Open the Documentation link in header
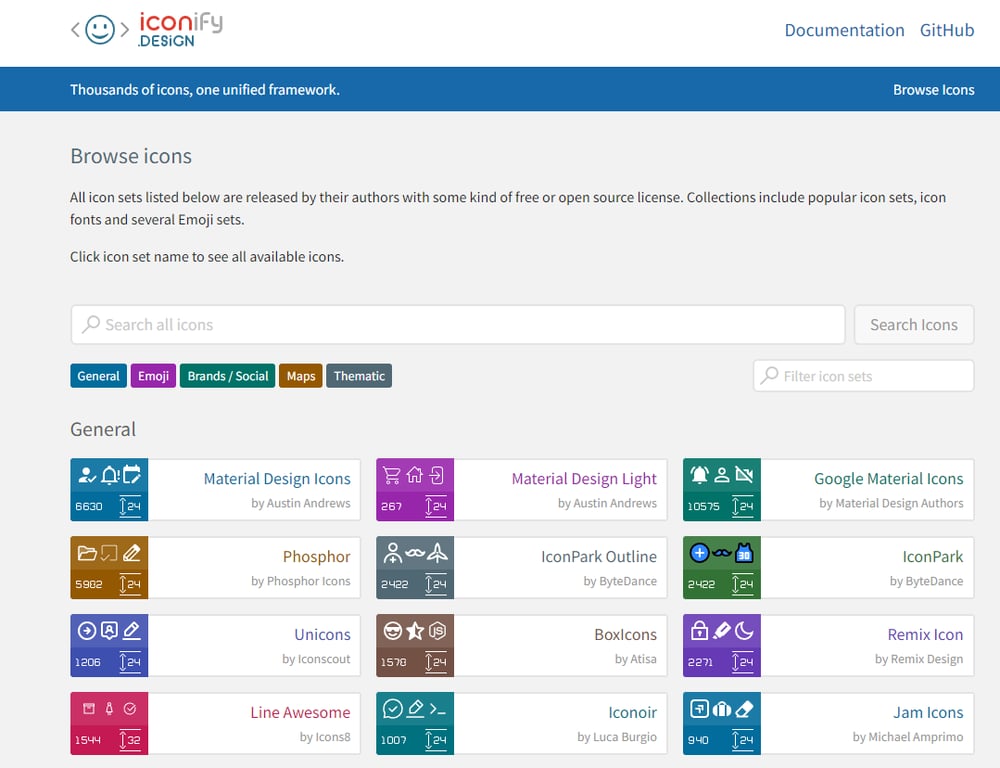The width and height of the screenshot is (1000, 768). (x=844, y=30)
